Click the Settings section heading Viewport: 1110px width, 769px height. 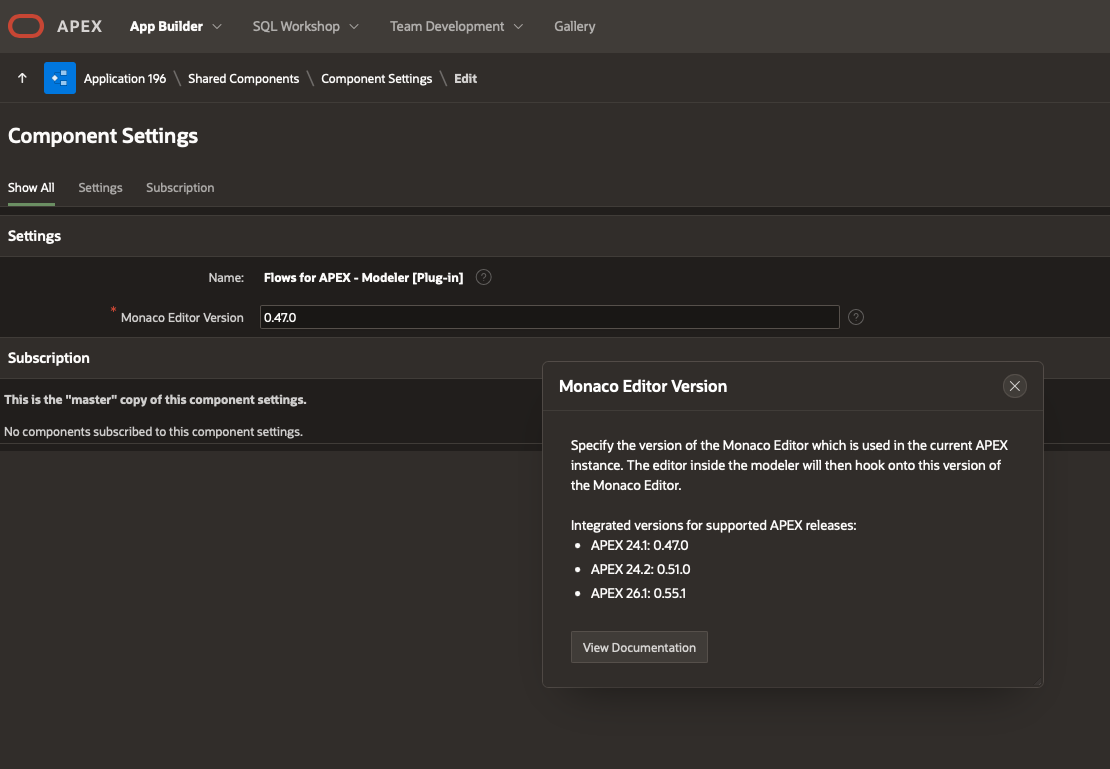pyautogui.click(x=34, y=236)
